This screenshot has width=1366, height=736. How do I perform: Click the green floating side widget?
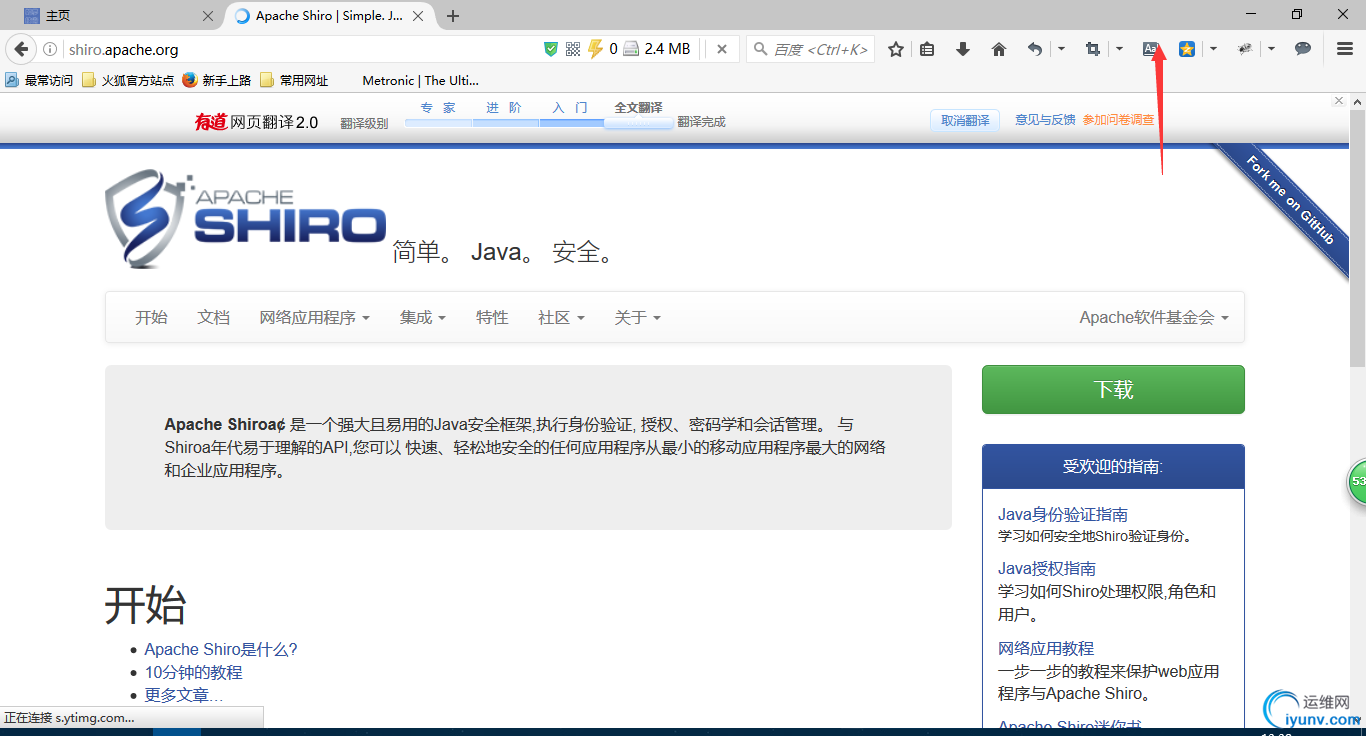(x=1357, y=482)
